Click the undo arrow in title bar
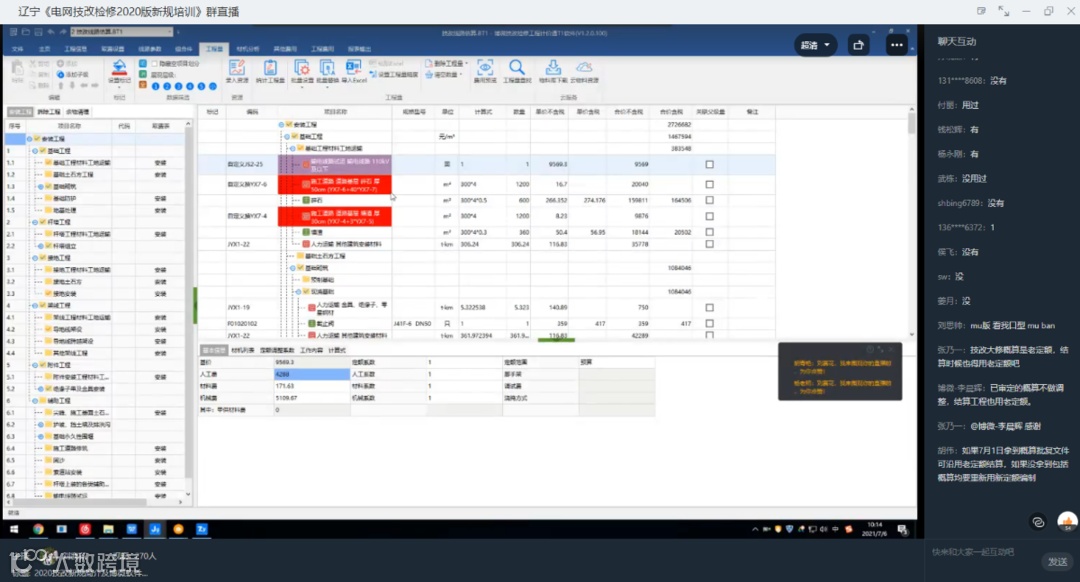The width and height of the screenshot is (1080, 582). [51, 32]
